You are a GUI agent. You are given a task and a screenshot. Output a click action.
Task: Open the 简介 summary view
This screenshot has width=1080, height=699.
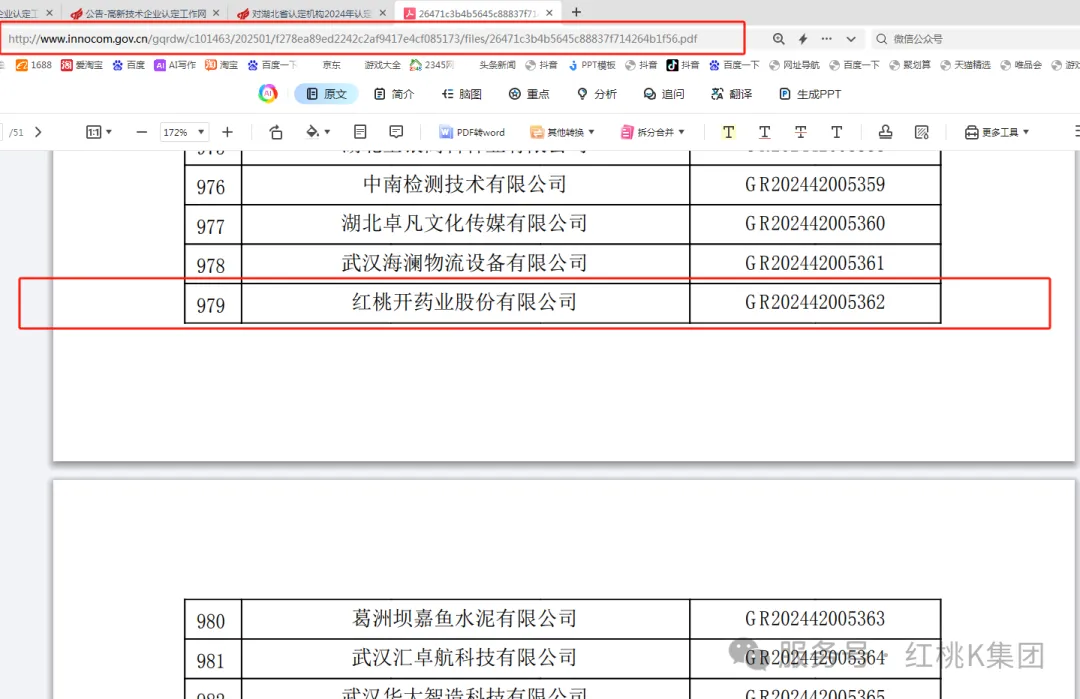(394, 94)
